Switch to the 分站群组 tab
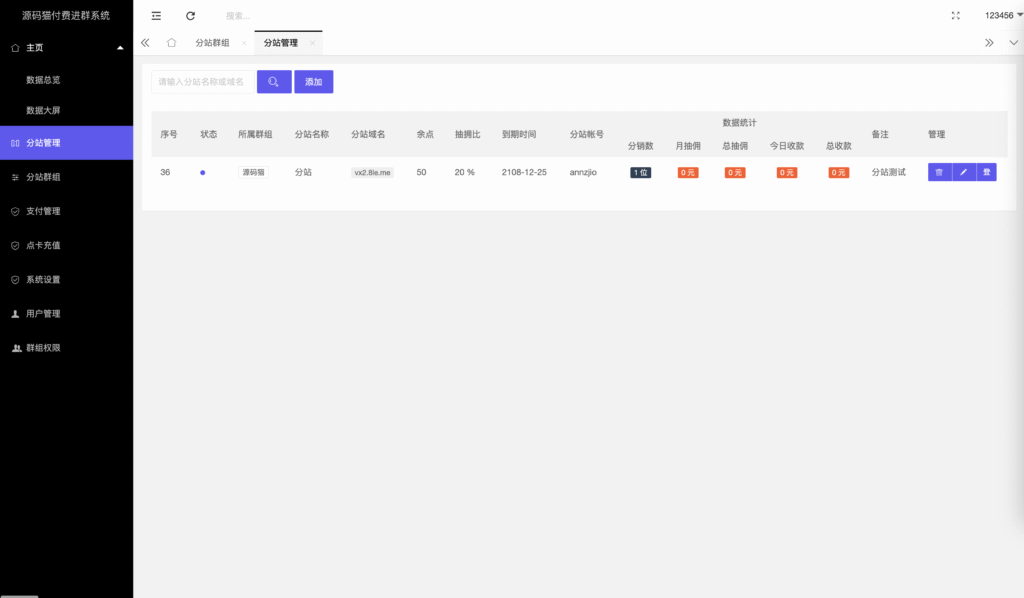 click(212, 43)
